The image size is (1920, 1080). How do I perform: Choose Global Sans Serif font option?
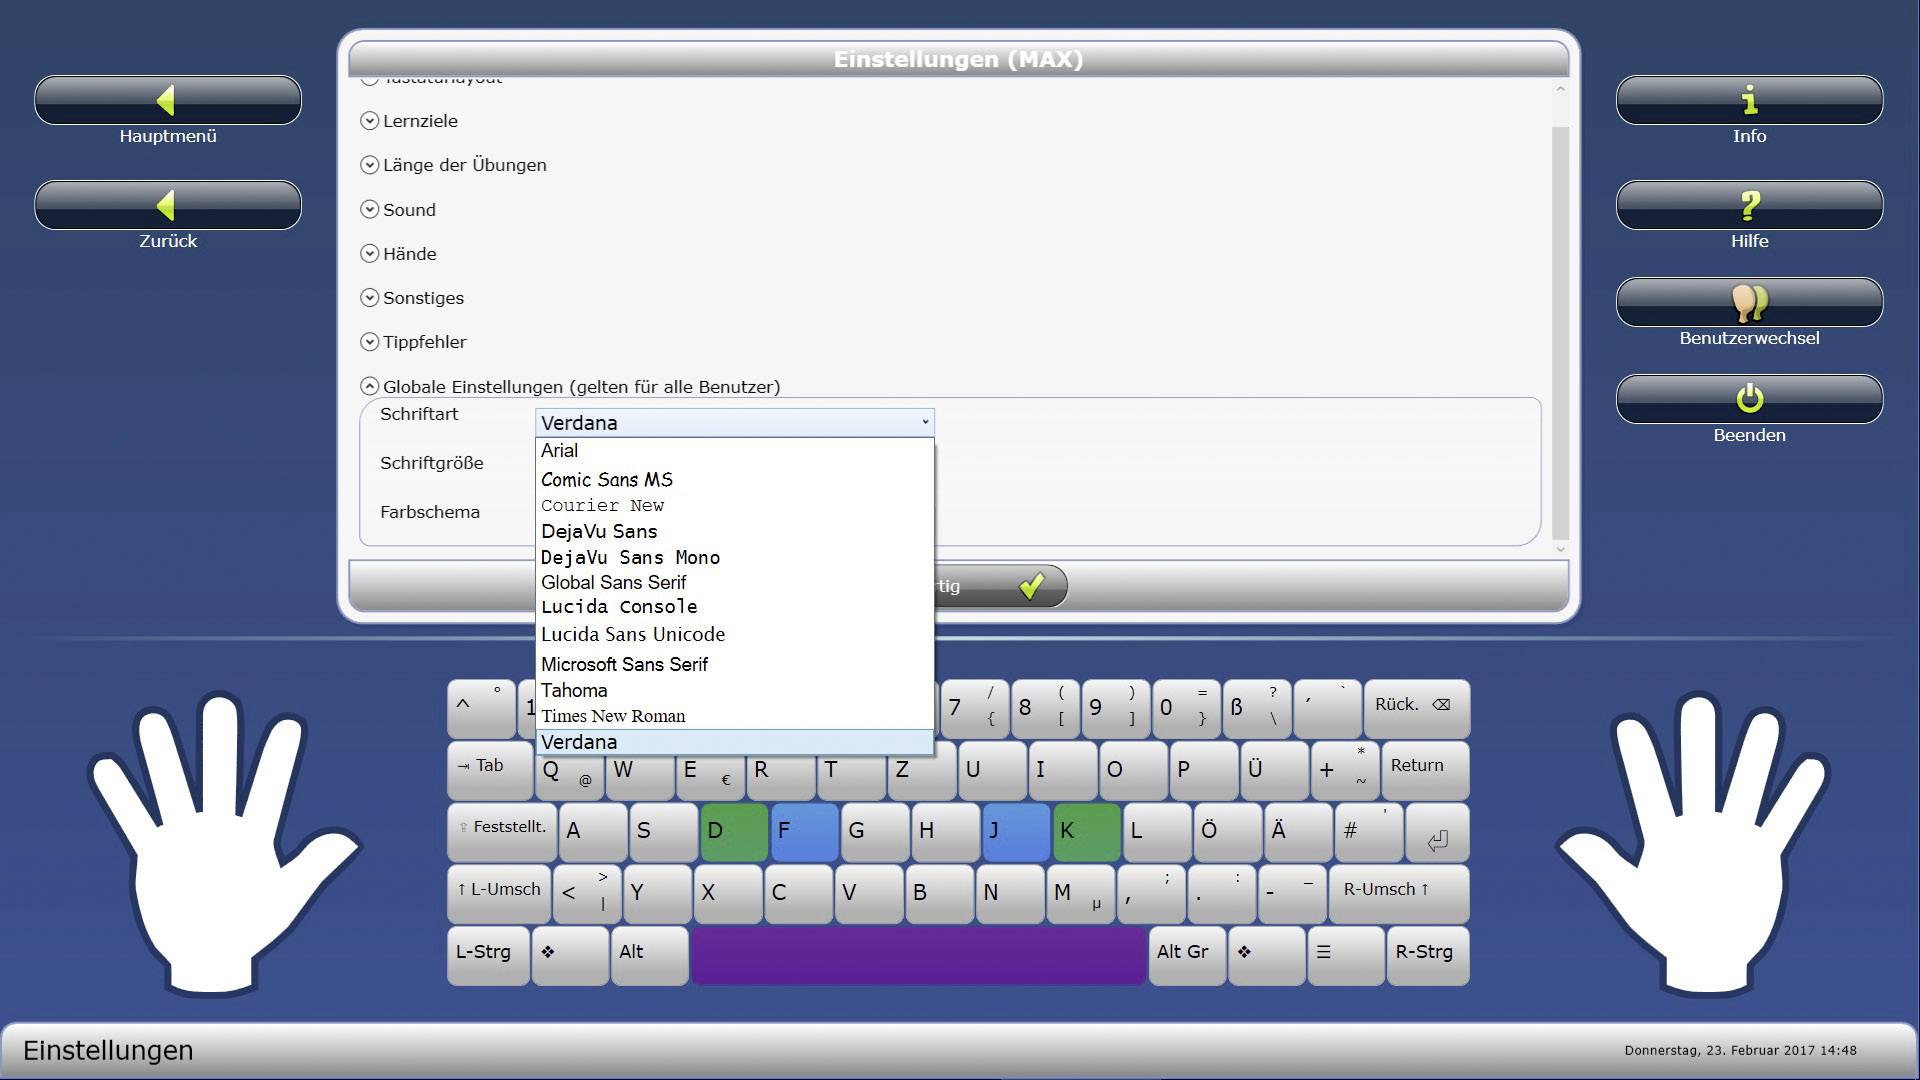[735, 582]
